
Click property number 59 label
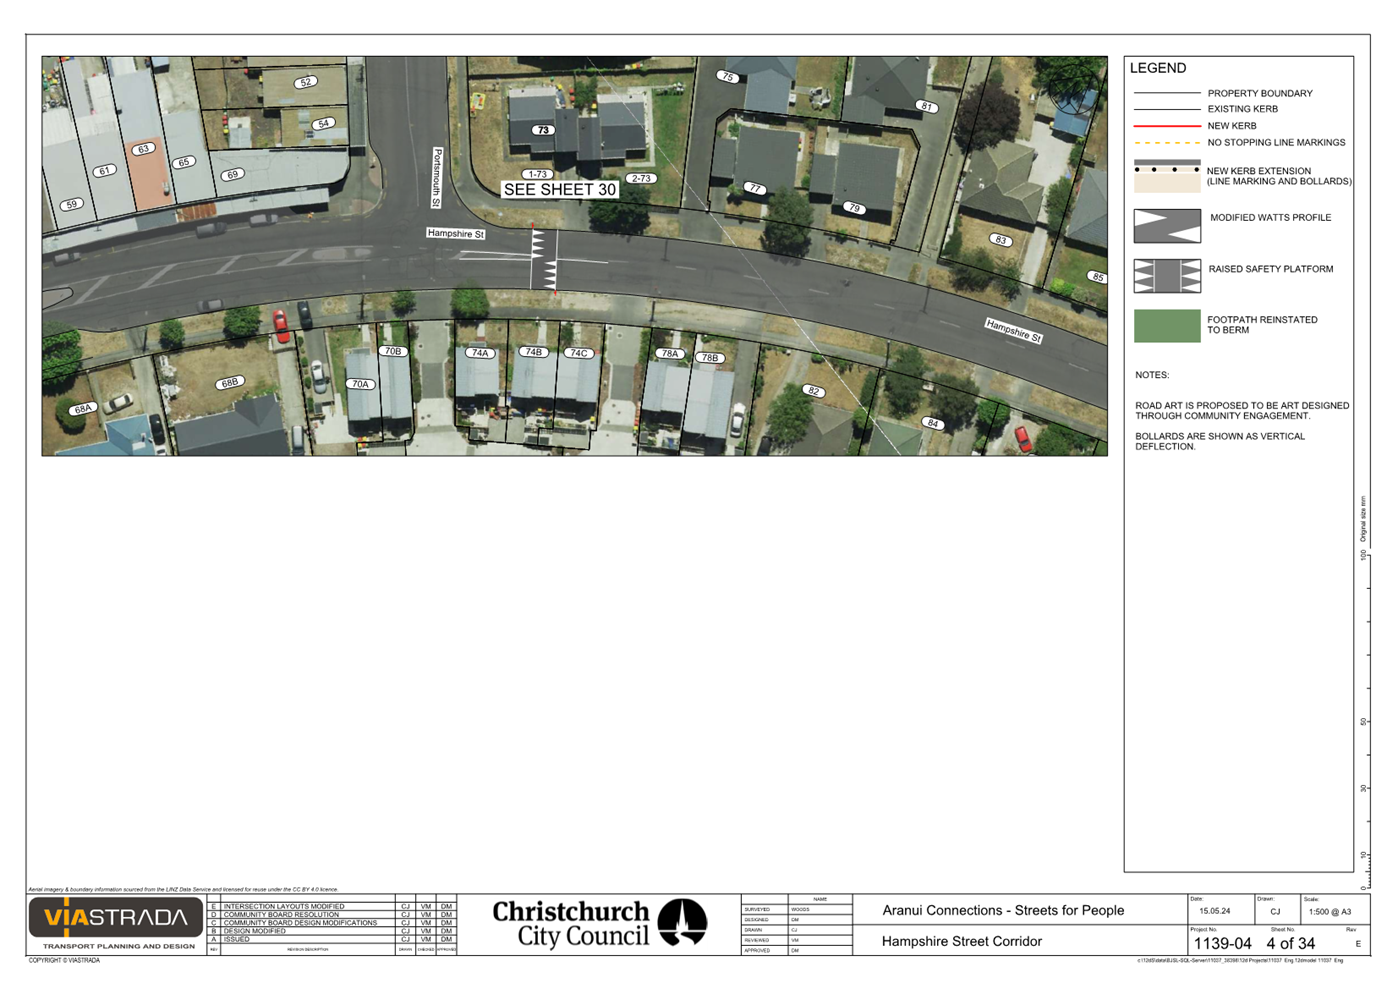coord(70,205)
